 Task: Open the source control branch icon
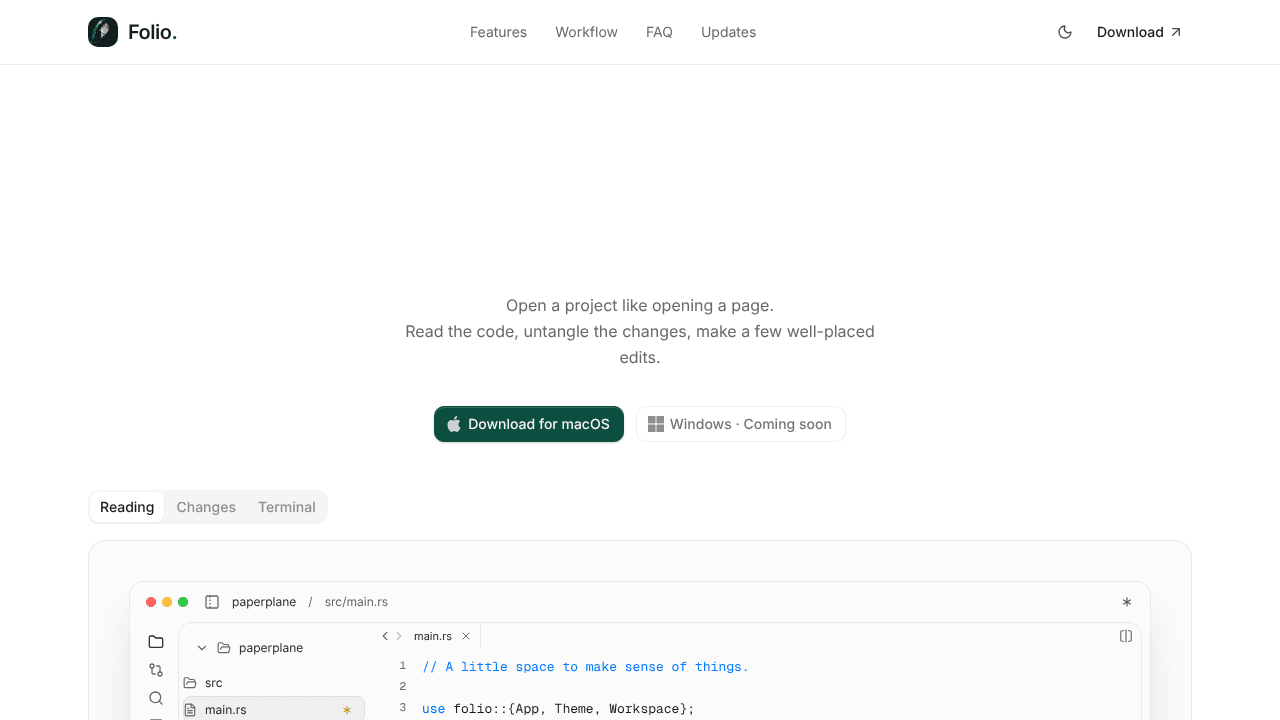156,670
